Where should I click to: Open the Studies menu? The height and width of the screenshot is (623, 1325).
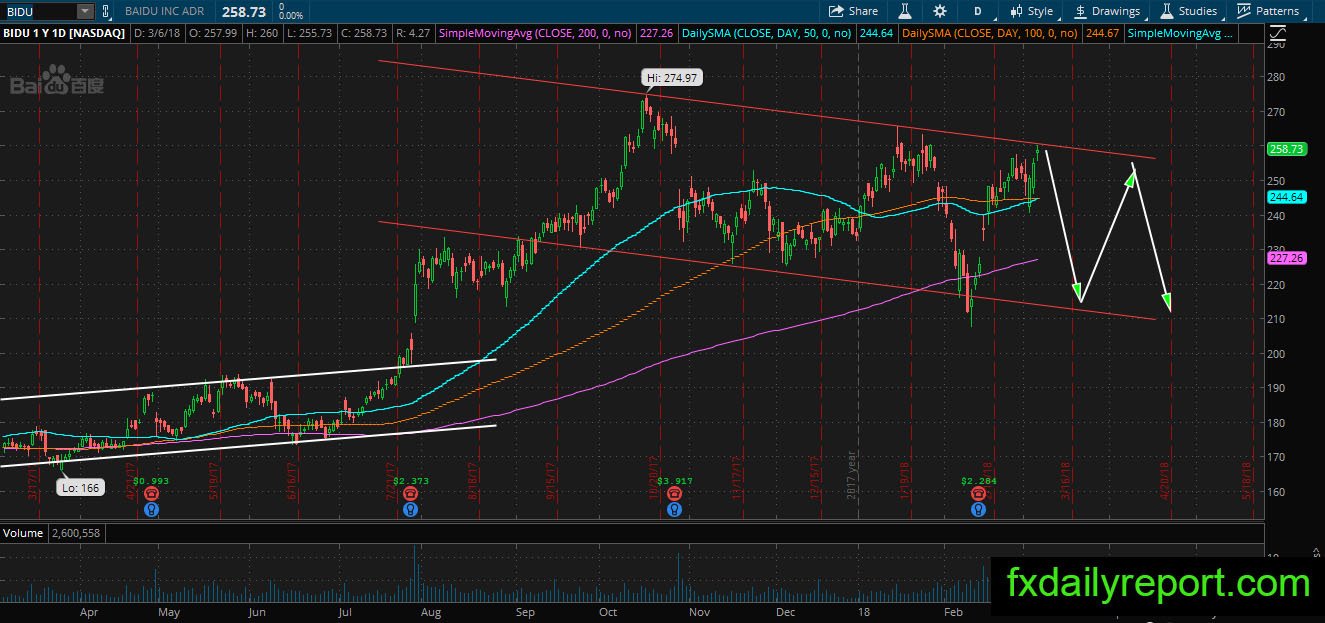tap(1189, 11)
